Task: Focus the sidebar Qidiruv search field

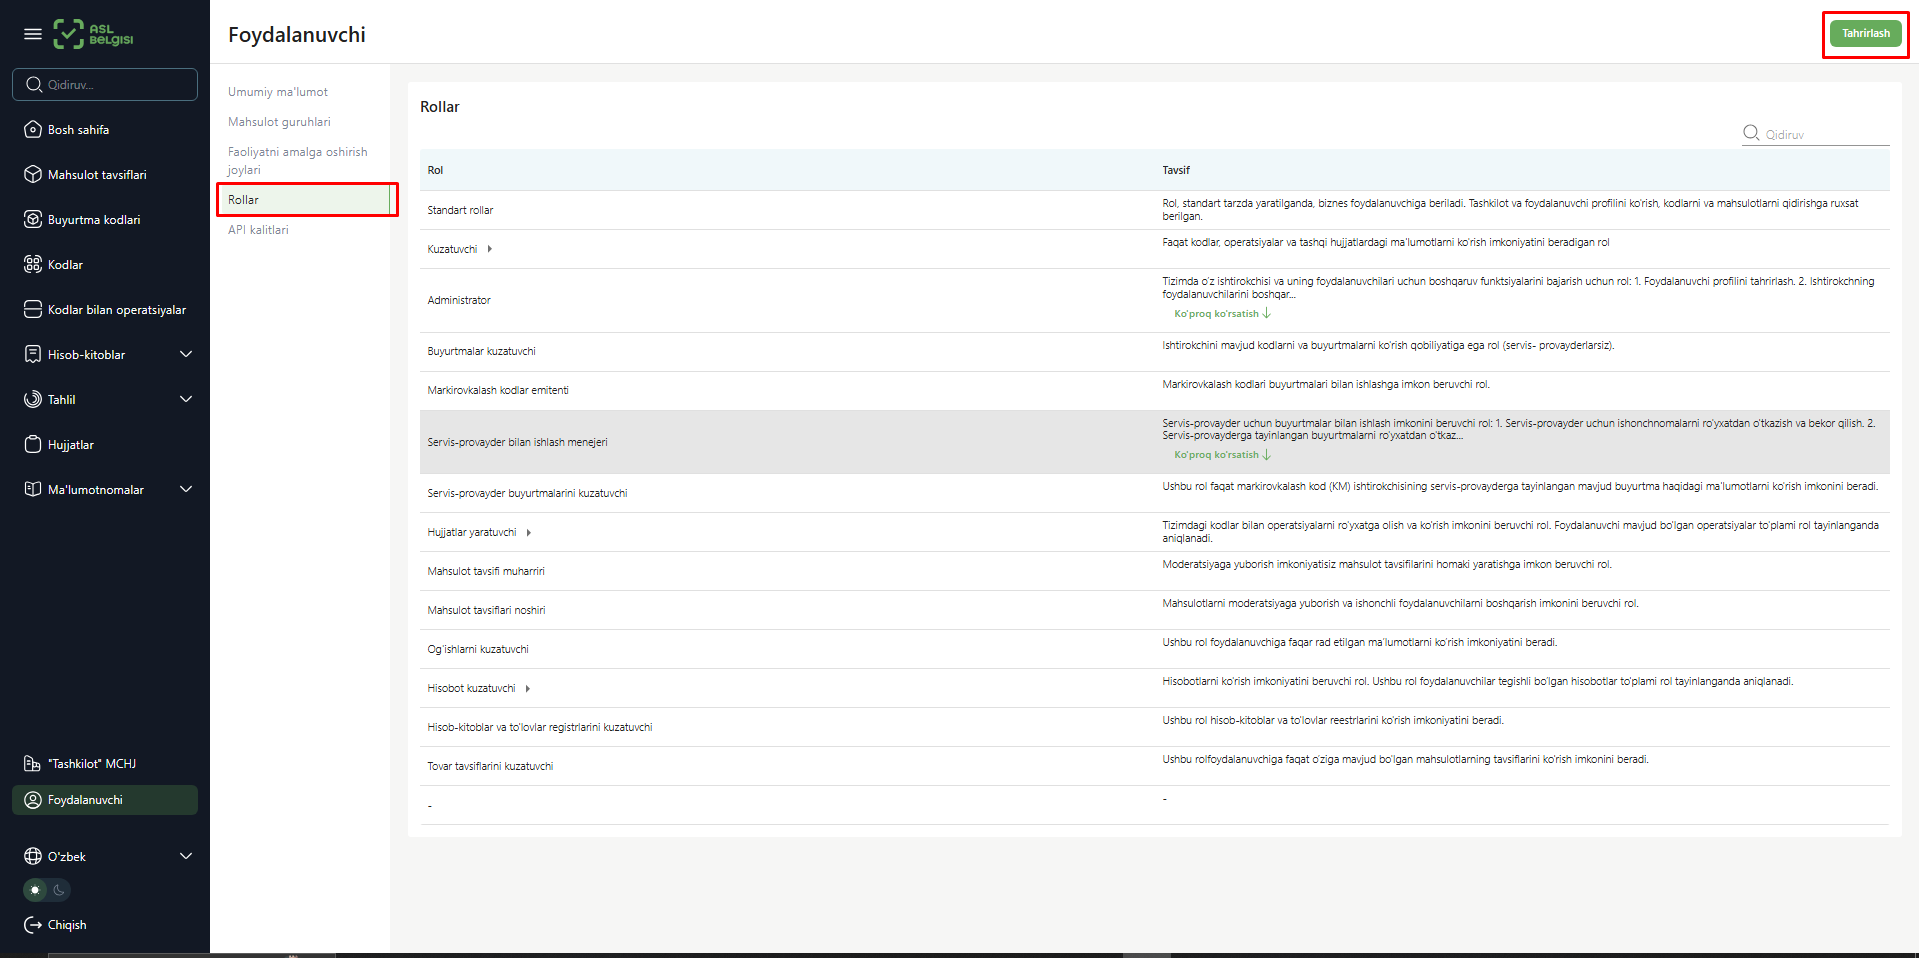Action: point(105,85)
